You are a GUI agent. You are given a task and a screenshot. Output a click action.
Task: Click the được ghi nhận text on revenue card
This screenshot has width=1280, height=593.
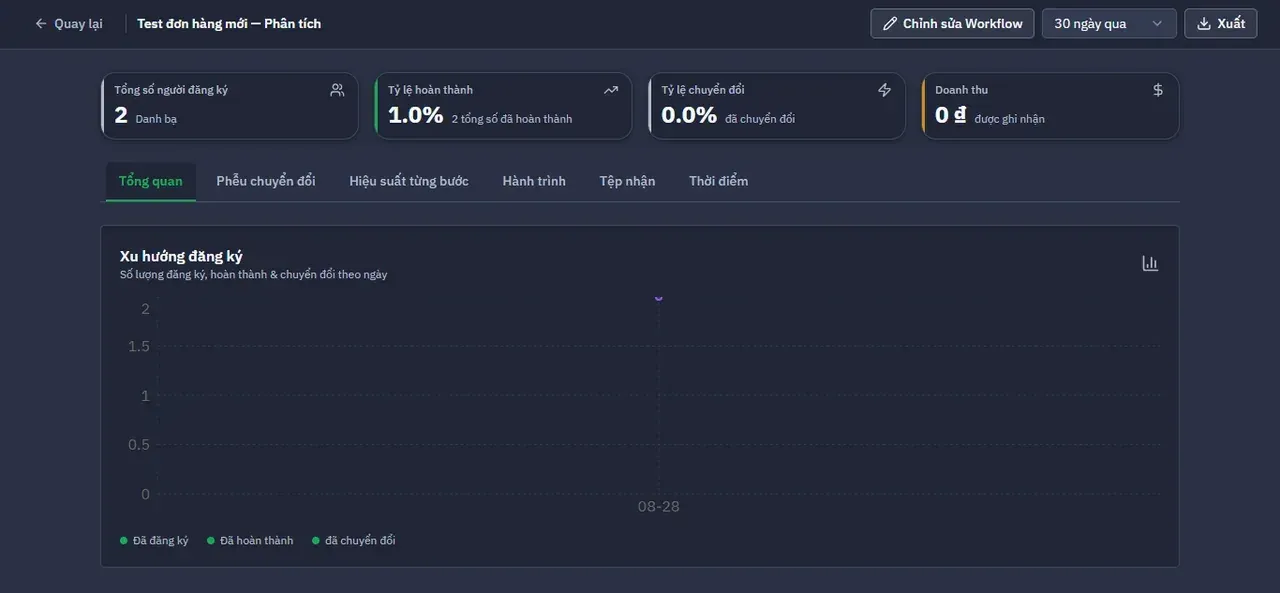click(1010, 119)
